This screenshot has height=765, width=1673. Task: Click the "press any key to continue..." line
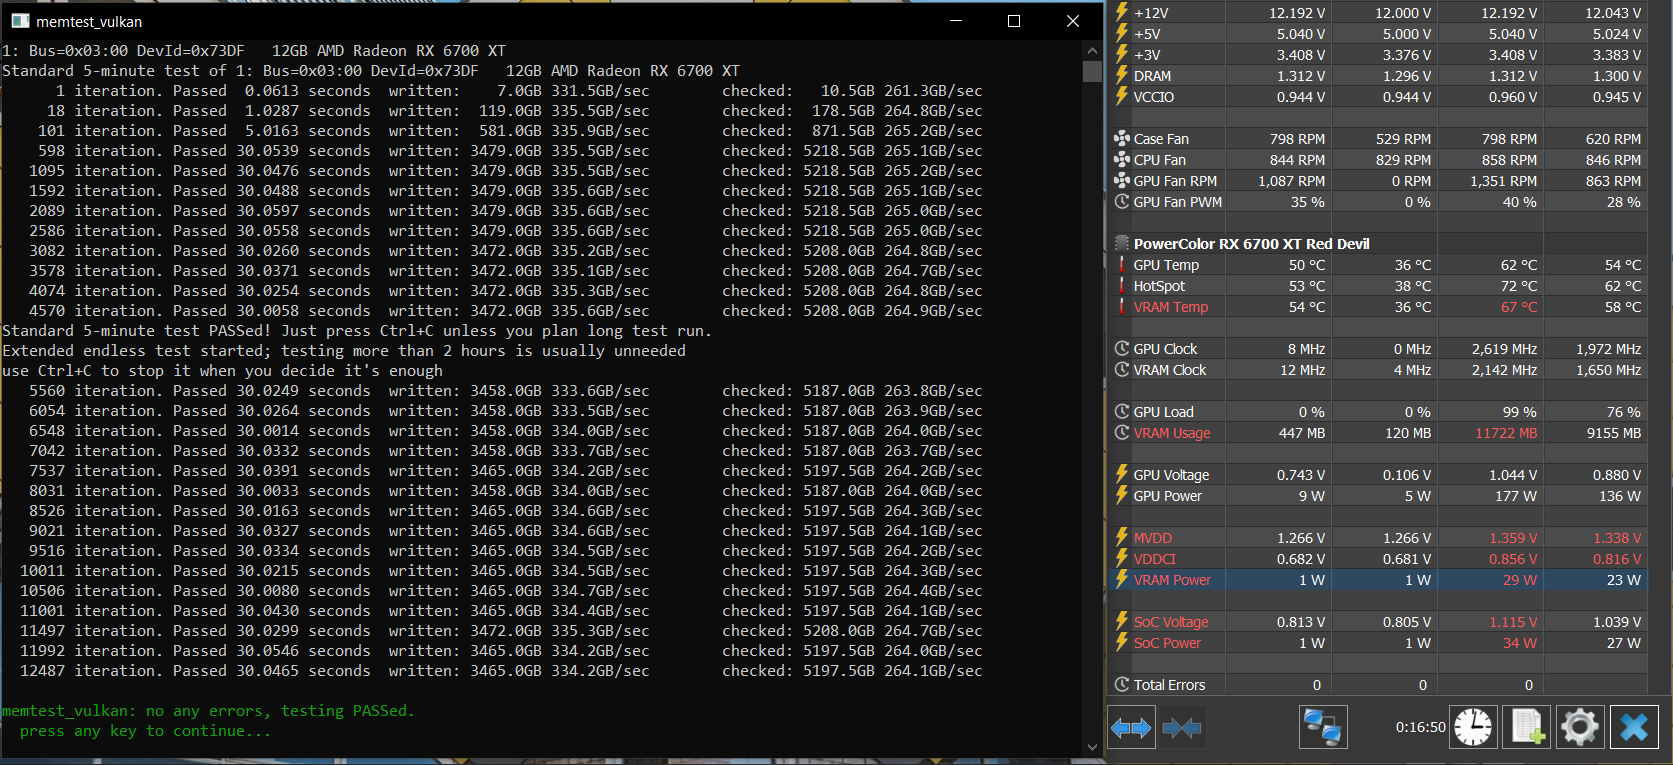(145, 731)
